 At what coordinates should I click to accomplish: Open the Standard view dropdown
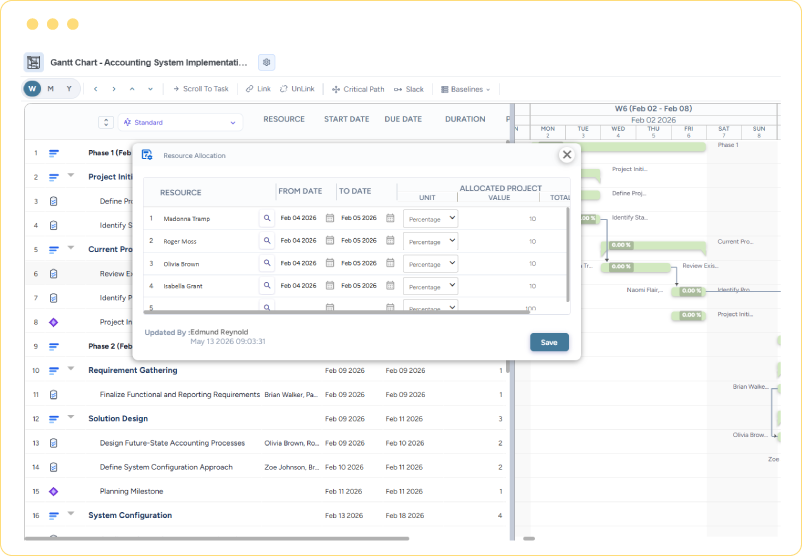point(181,122)
